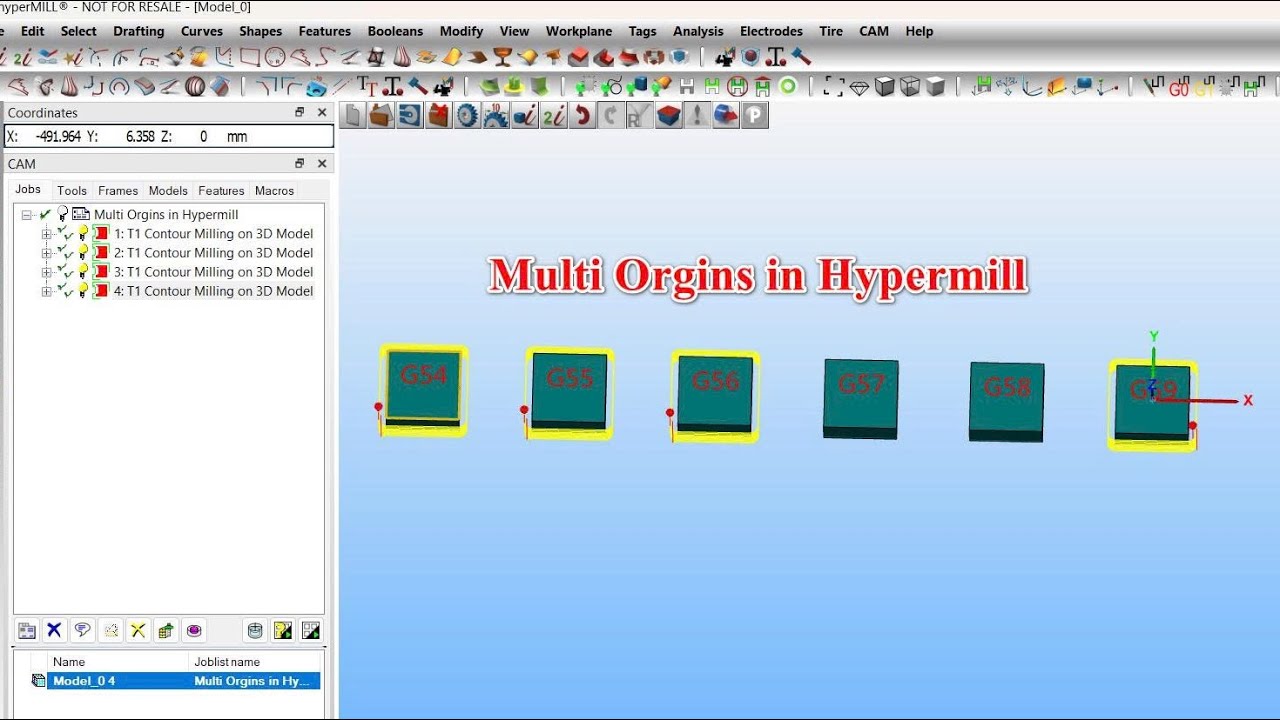Toggle the green checkmark of the Multi Orgins joblist
The image size is (1280, 720).
pos(45,214)
